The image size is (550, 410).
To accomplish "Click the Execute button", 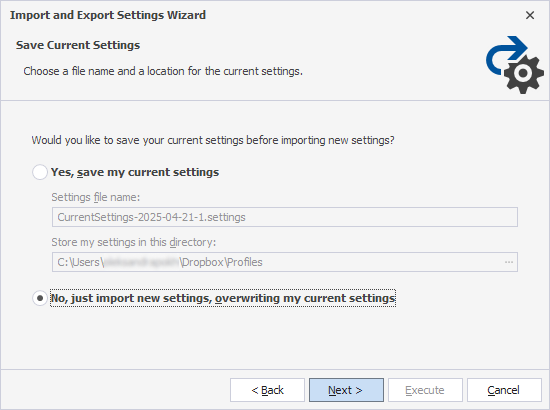I will (x=425, y=390).
